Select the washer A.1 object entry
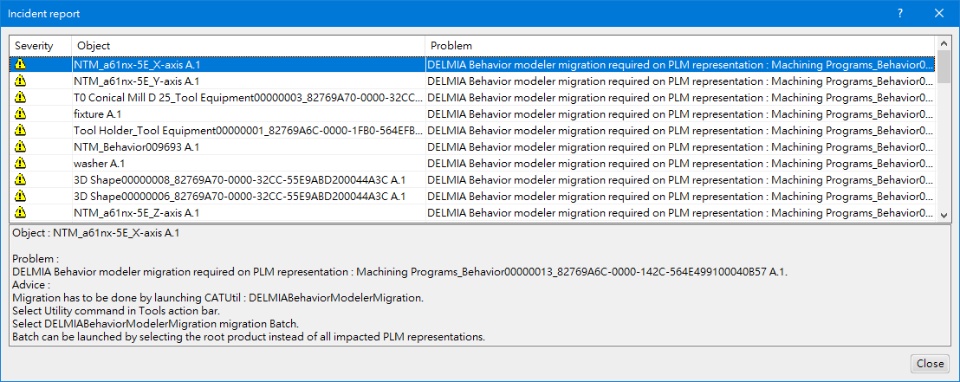This screenshot has height=382, width=960. click(x=99, y=163)
